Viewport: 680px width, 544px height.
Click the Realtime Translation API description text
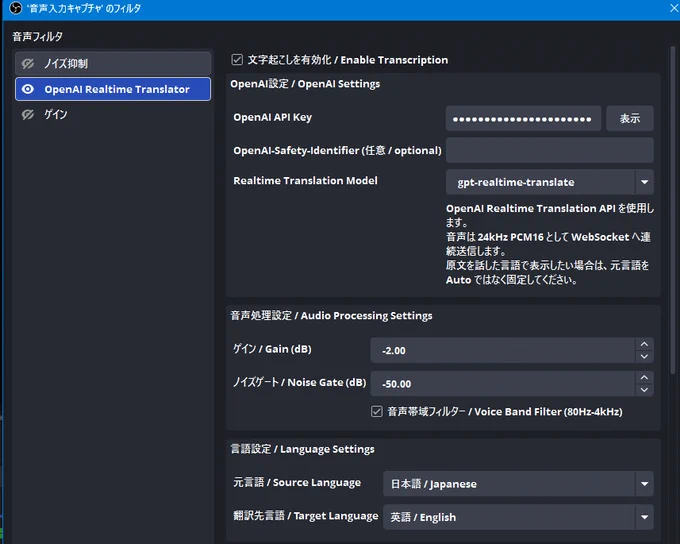coord(550,244)
